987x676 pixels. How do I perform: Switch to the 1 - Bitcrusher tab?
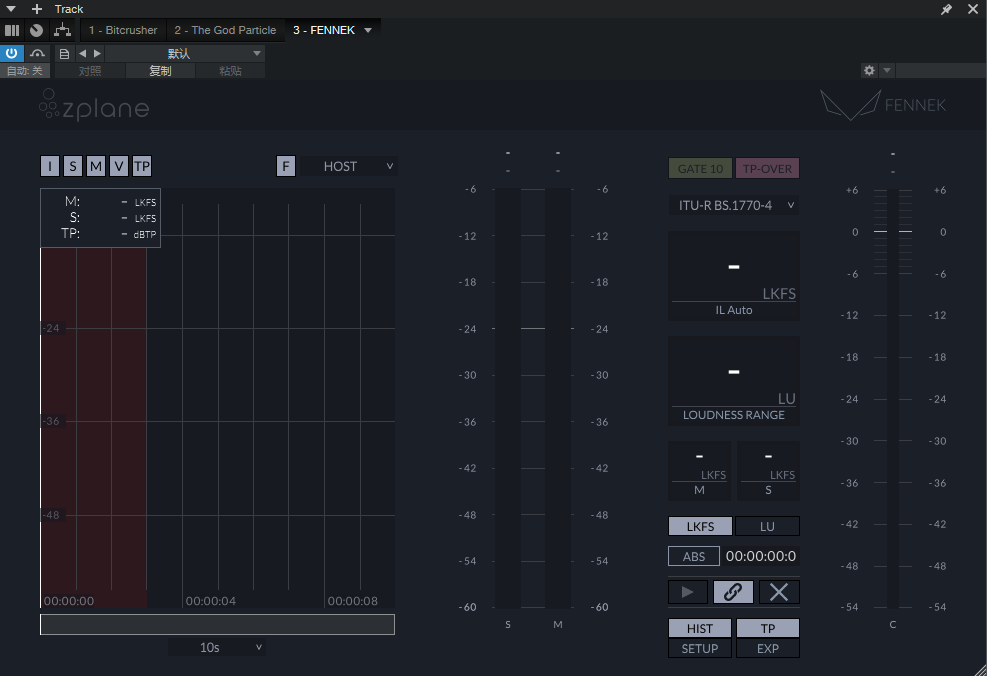(123, 30)
